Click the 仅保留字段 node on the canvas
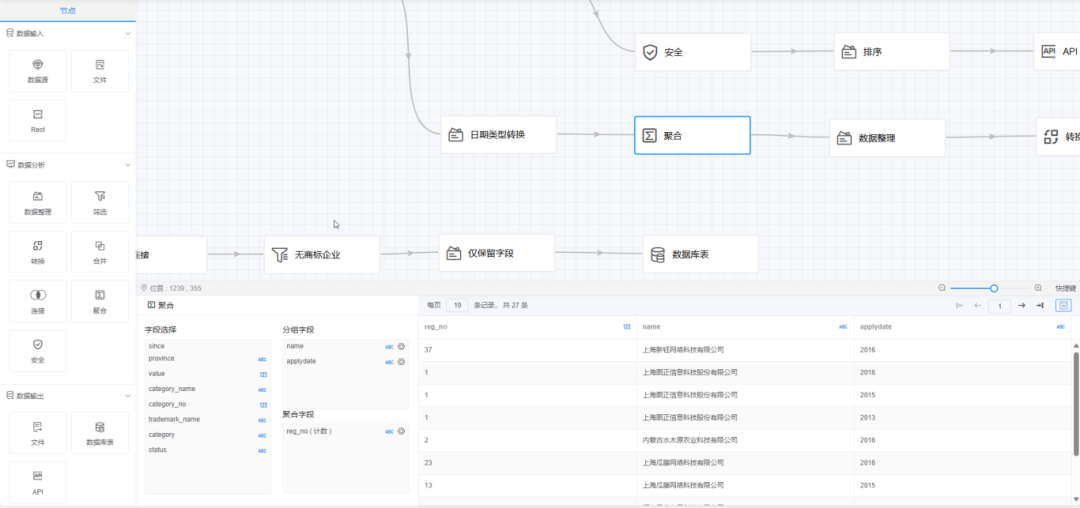This screenshot has height=508, width=1080. click(497, 253)
